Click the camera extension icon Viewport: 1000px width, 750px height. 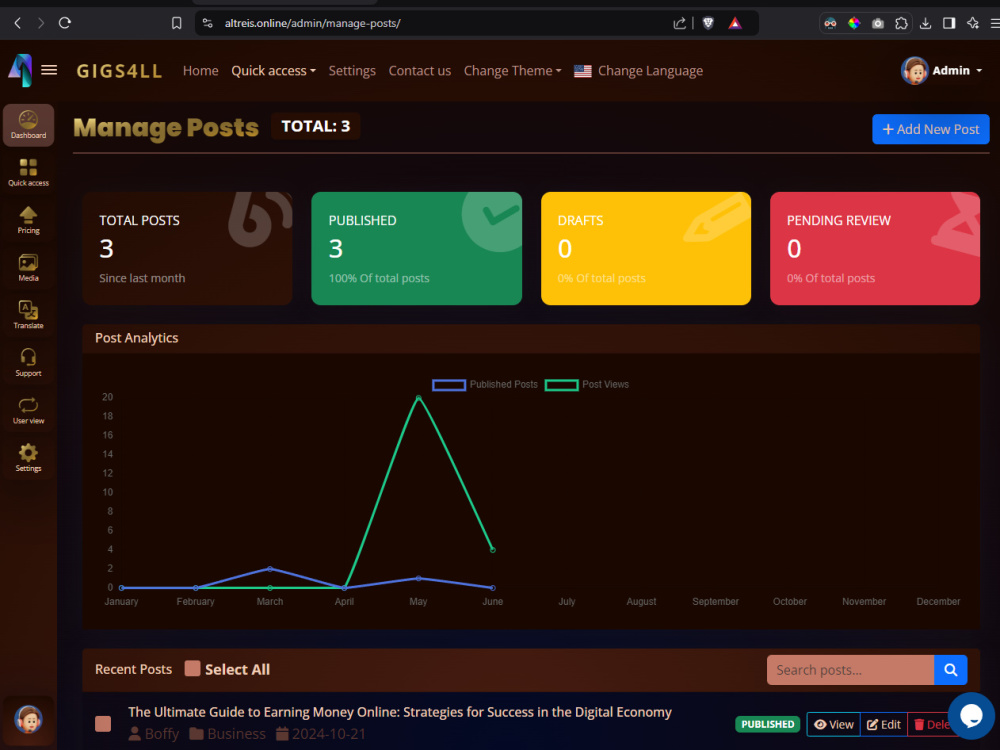(x=878, y=24)
